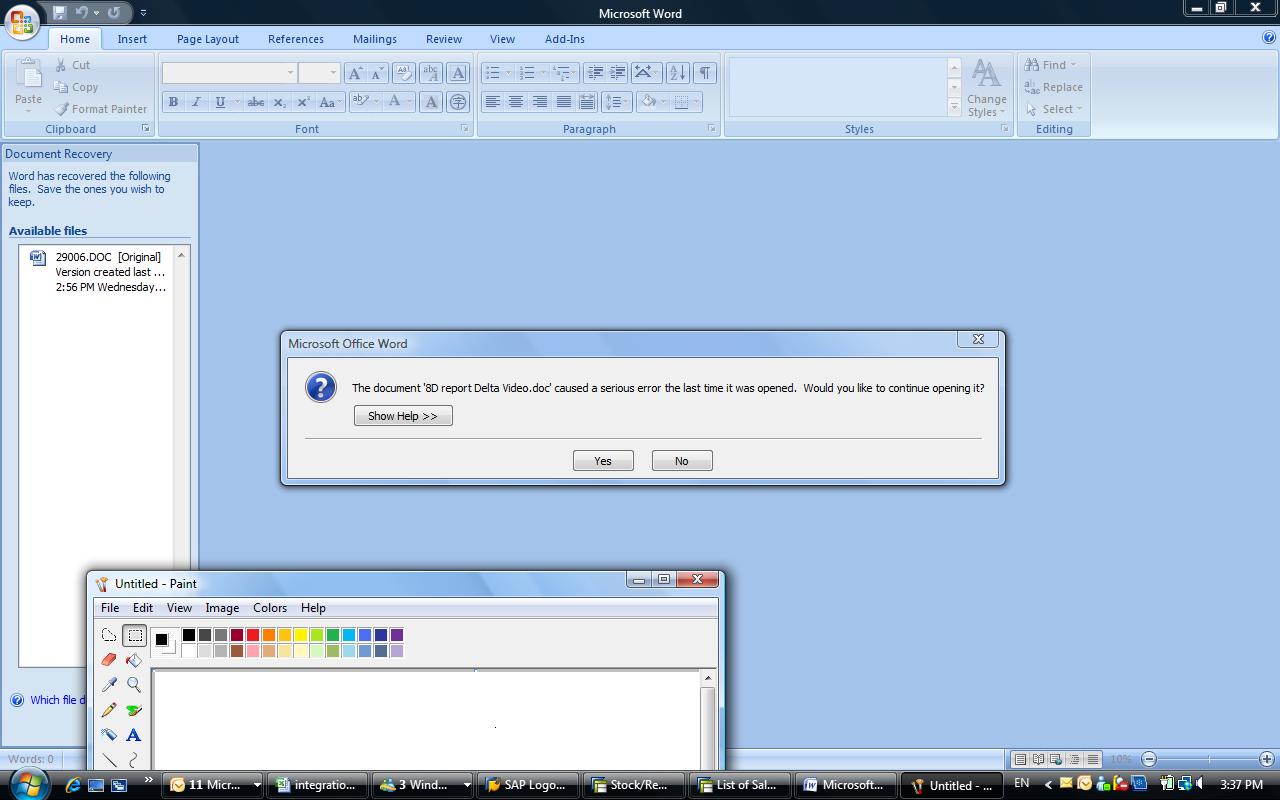Choose the Free-Form Select tool
This screenshot has width=1280, height=800.
(109, 635)
